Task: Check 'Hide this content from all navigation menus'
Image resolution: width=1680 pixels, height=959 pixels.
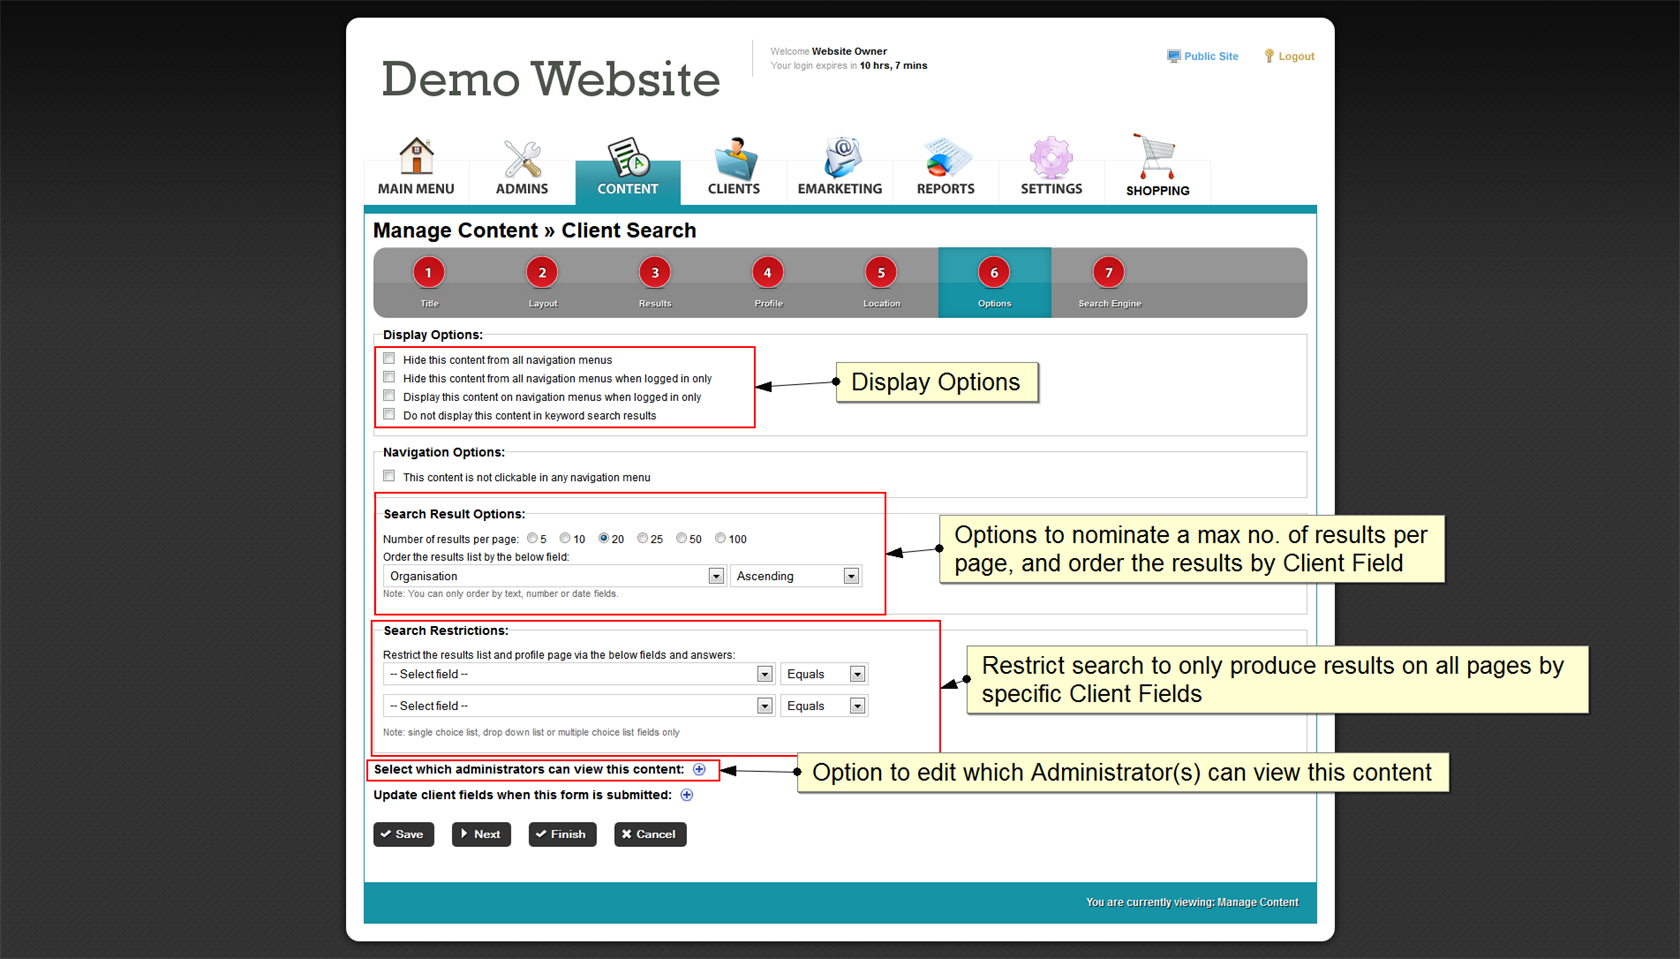Action: click(390, 359)
